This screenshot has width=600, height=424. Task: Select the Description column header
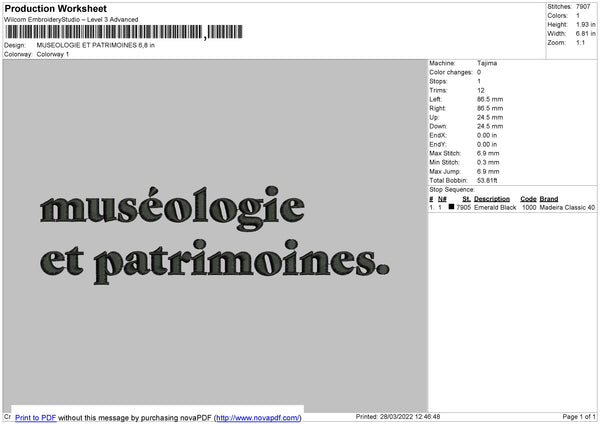[492, 199]
